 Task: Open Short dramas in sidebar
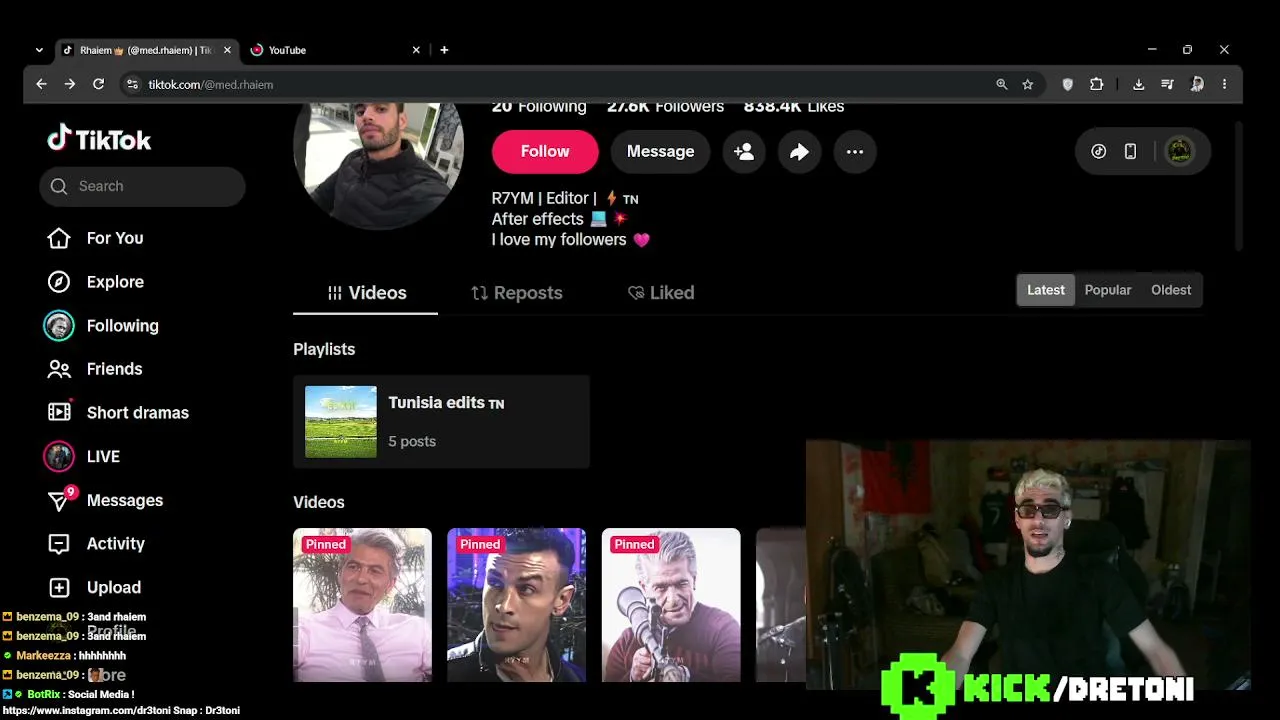[118, 413]
